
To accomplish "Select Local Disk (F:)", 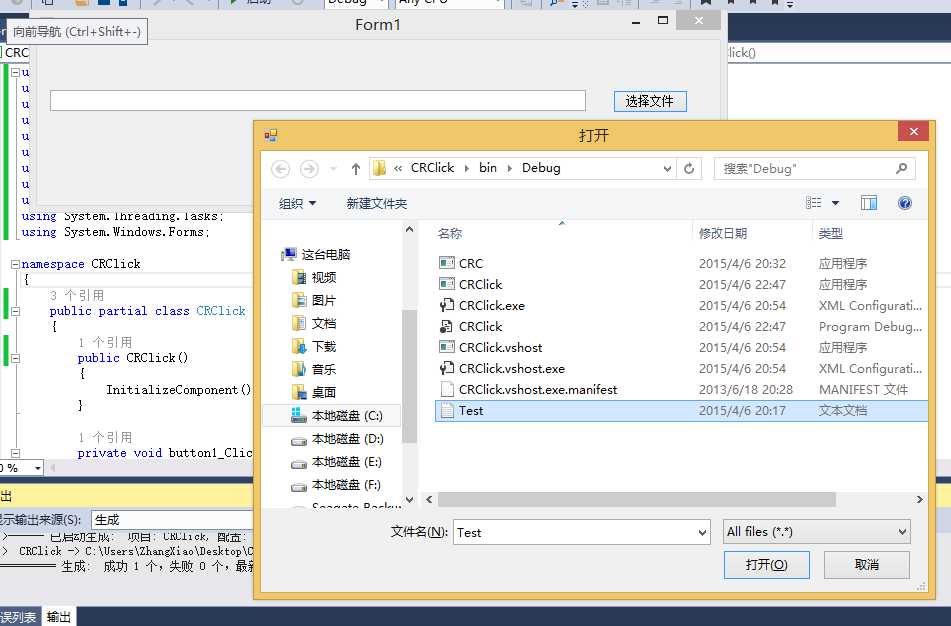I will point(337,485).
